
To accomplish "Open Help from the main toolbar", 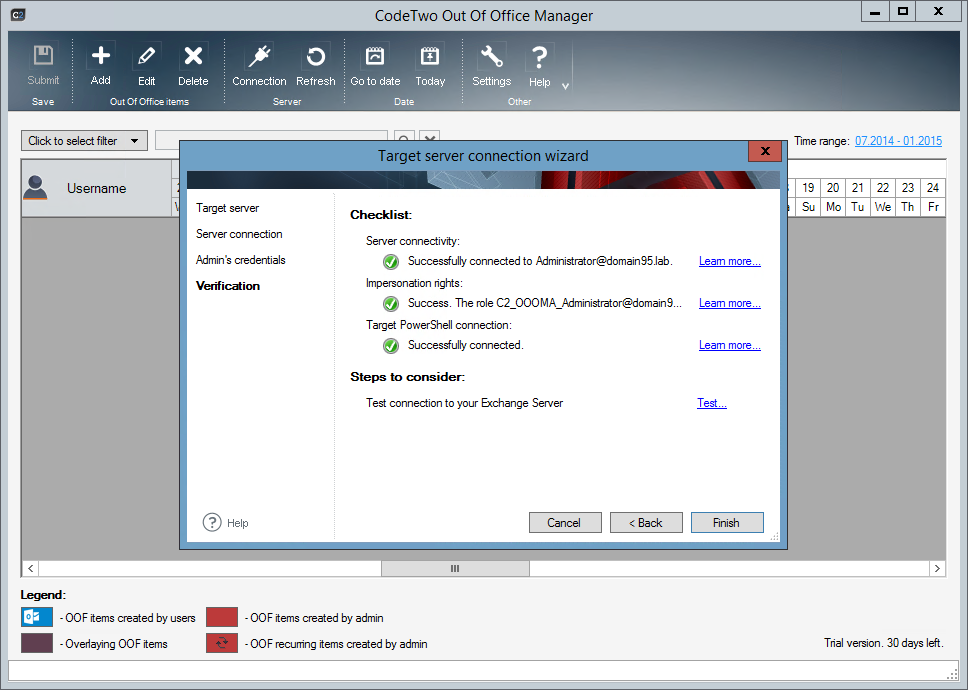I will pos(539,64).
